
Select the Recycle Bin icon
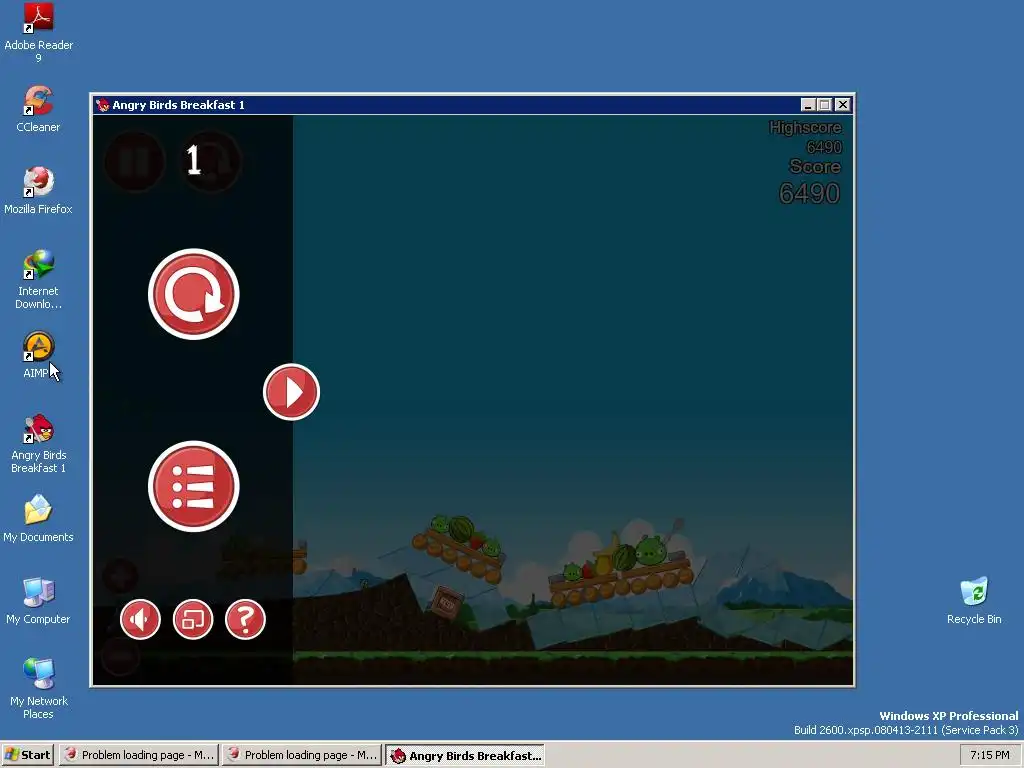[x=974, y=601]
